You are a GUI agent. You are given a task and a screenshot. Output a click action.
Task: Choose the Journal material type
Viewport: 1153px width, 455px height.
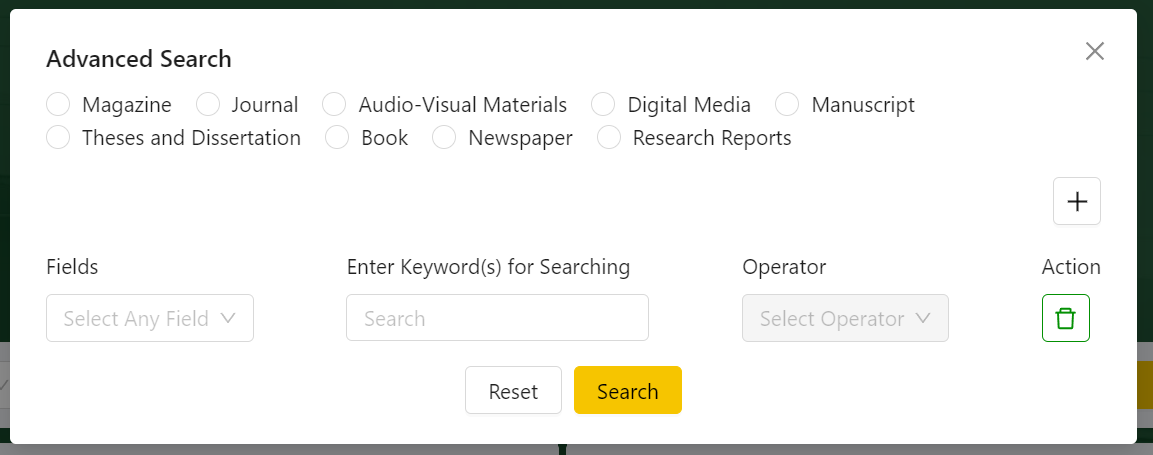click(208, 105)
